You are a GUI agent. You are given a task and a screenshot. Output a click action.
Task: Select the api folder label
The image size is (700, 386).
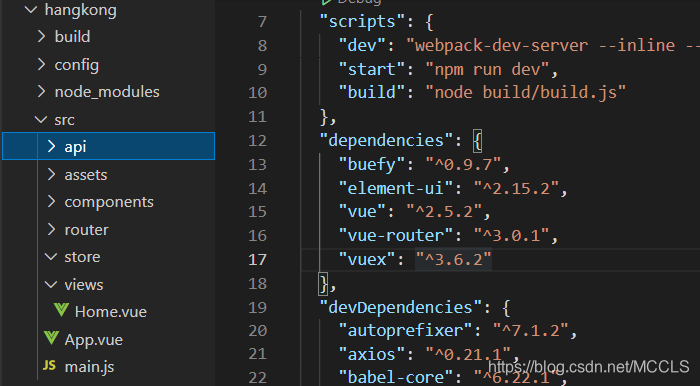(x=75, y=147)
